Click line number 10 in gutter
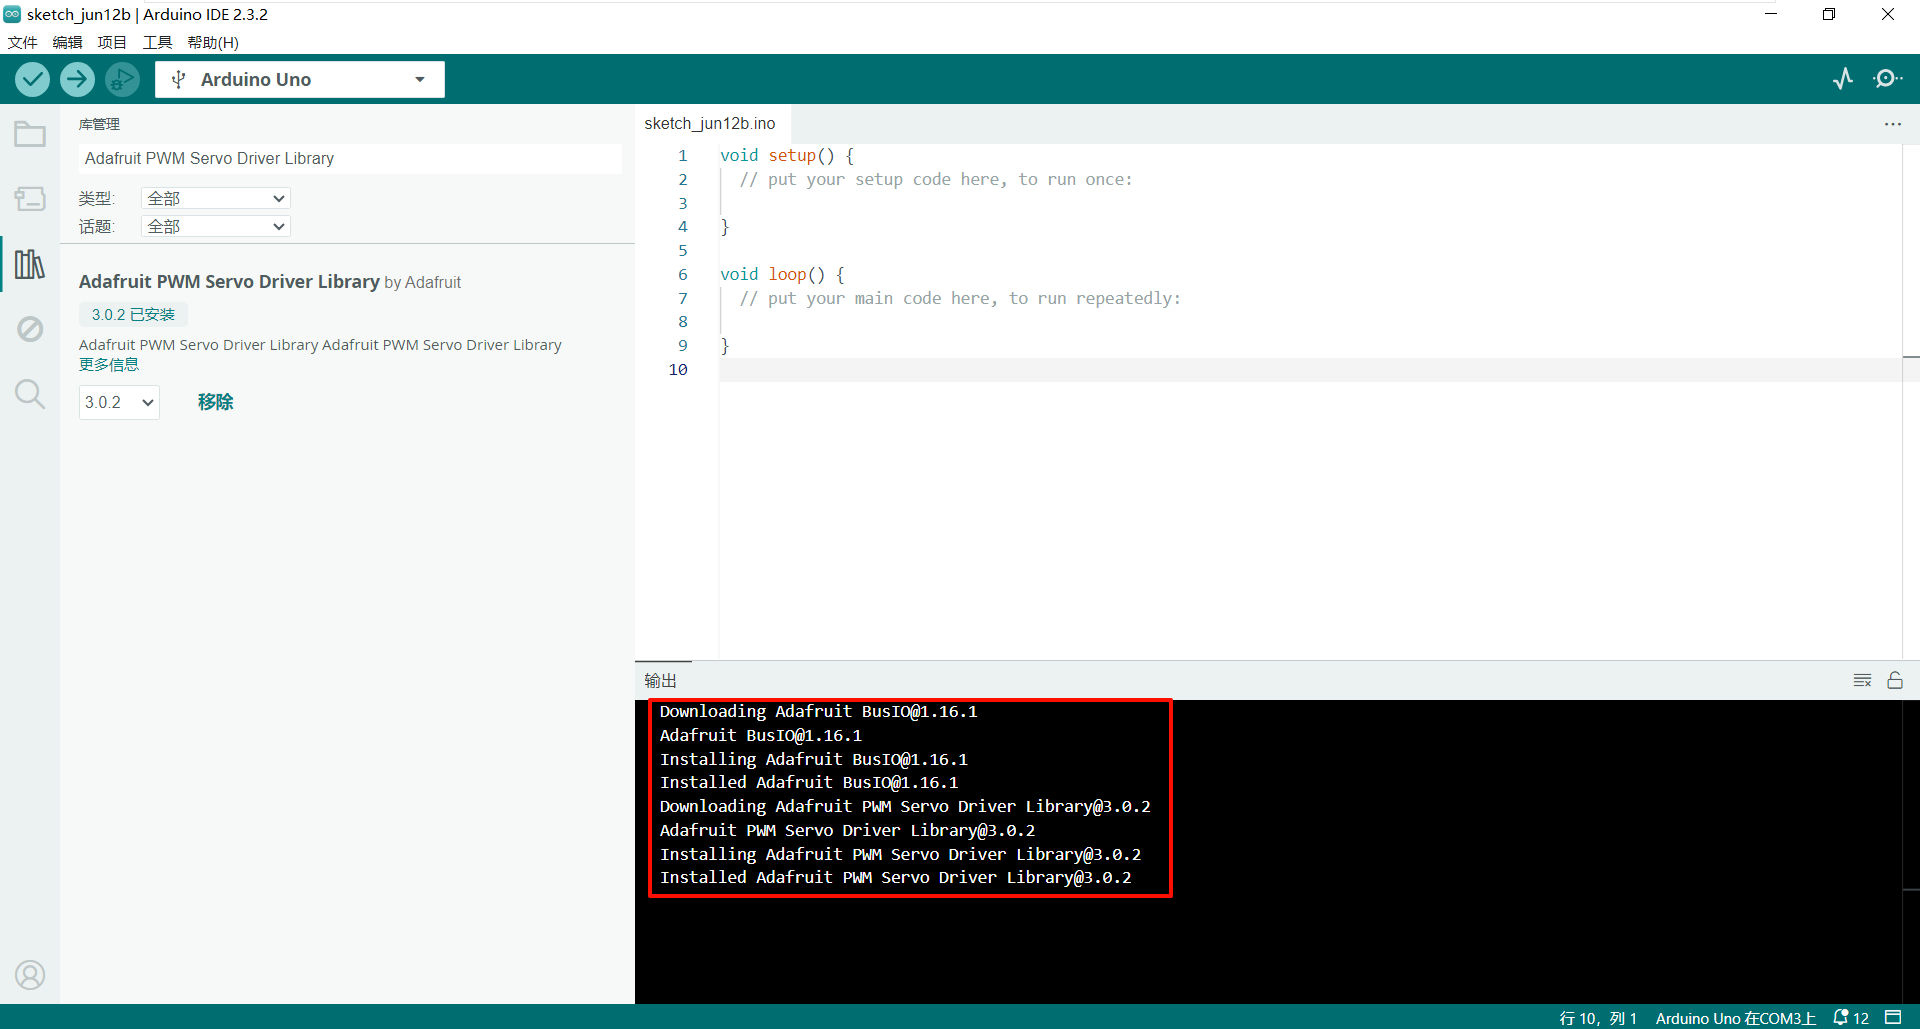Image resolution: width=1920 pixels, height=1029 pixels. click(678, 369)
